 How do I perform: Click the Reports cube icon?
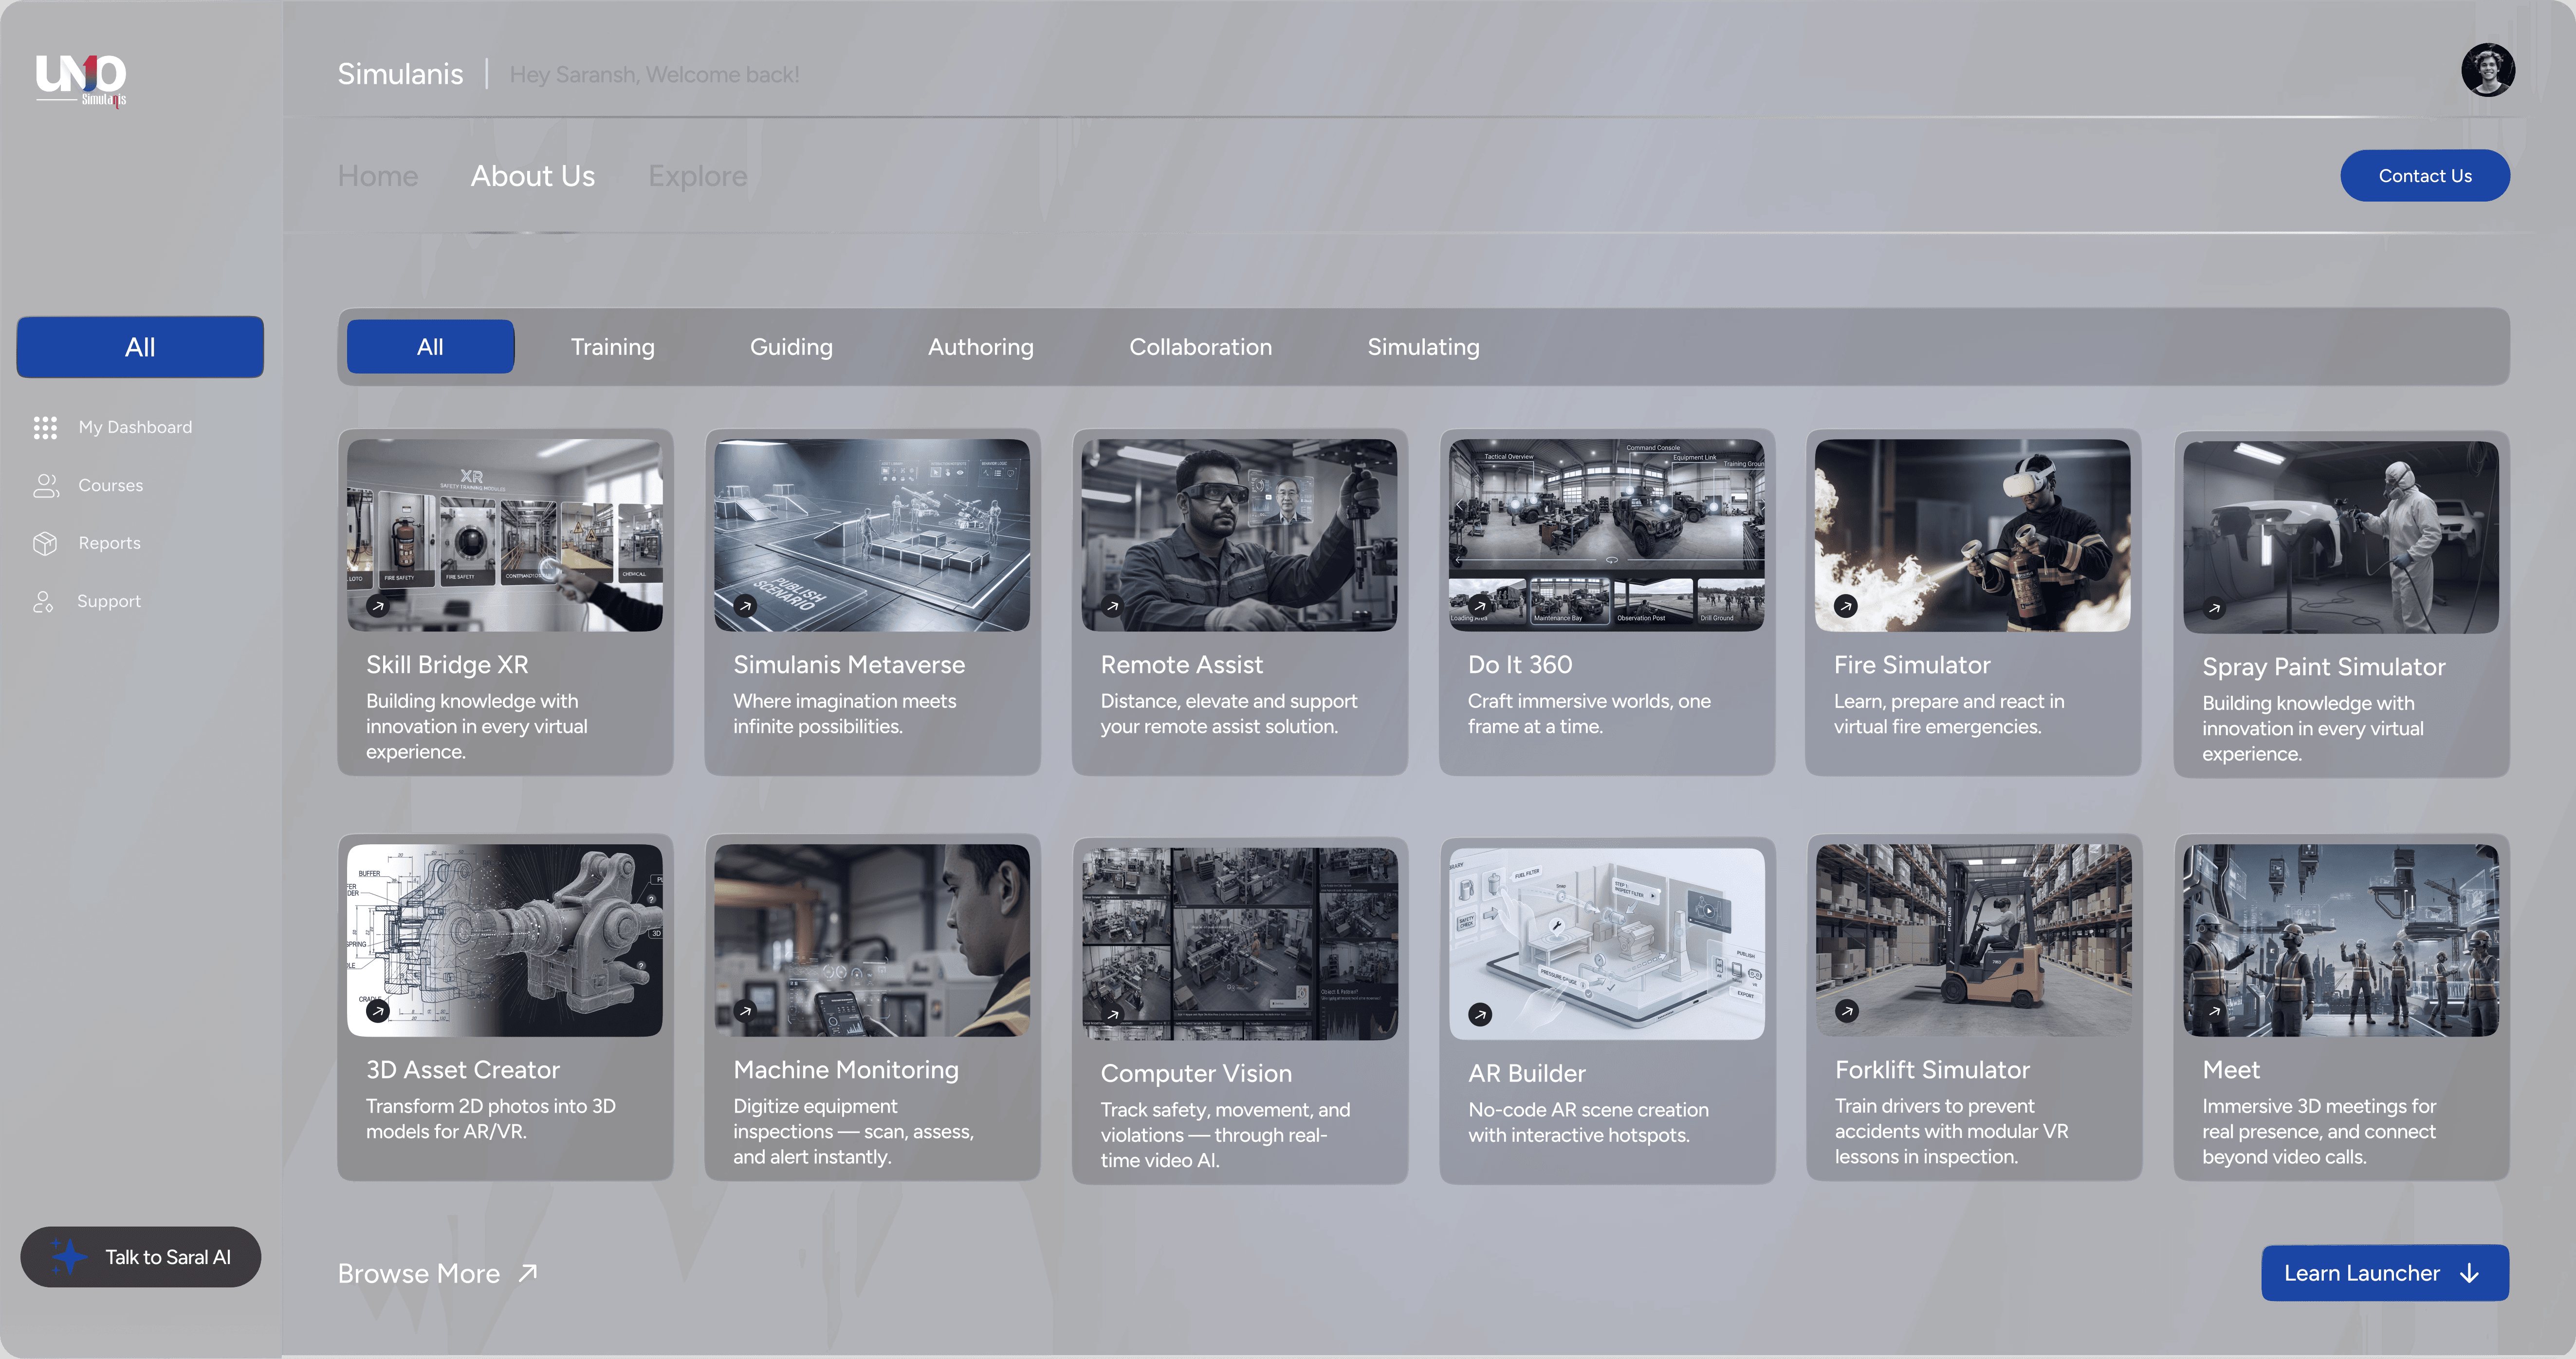(45, 543)
